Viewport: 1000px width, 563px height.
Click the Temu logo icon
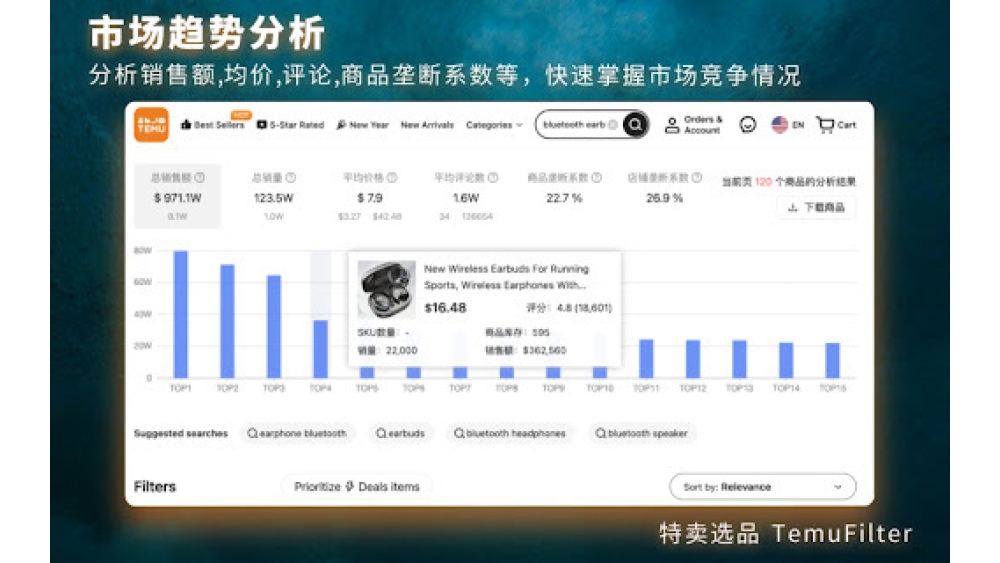[152, 125]
